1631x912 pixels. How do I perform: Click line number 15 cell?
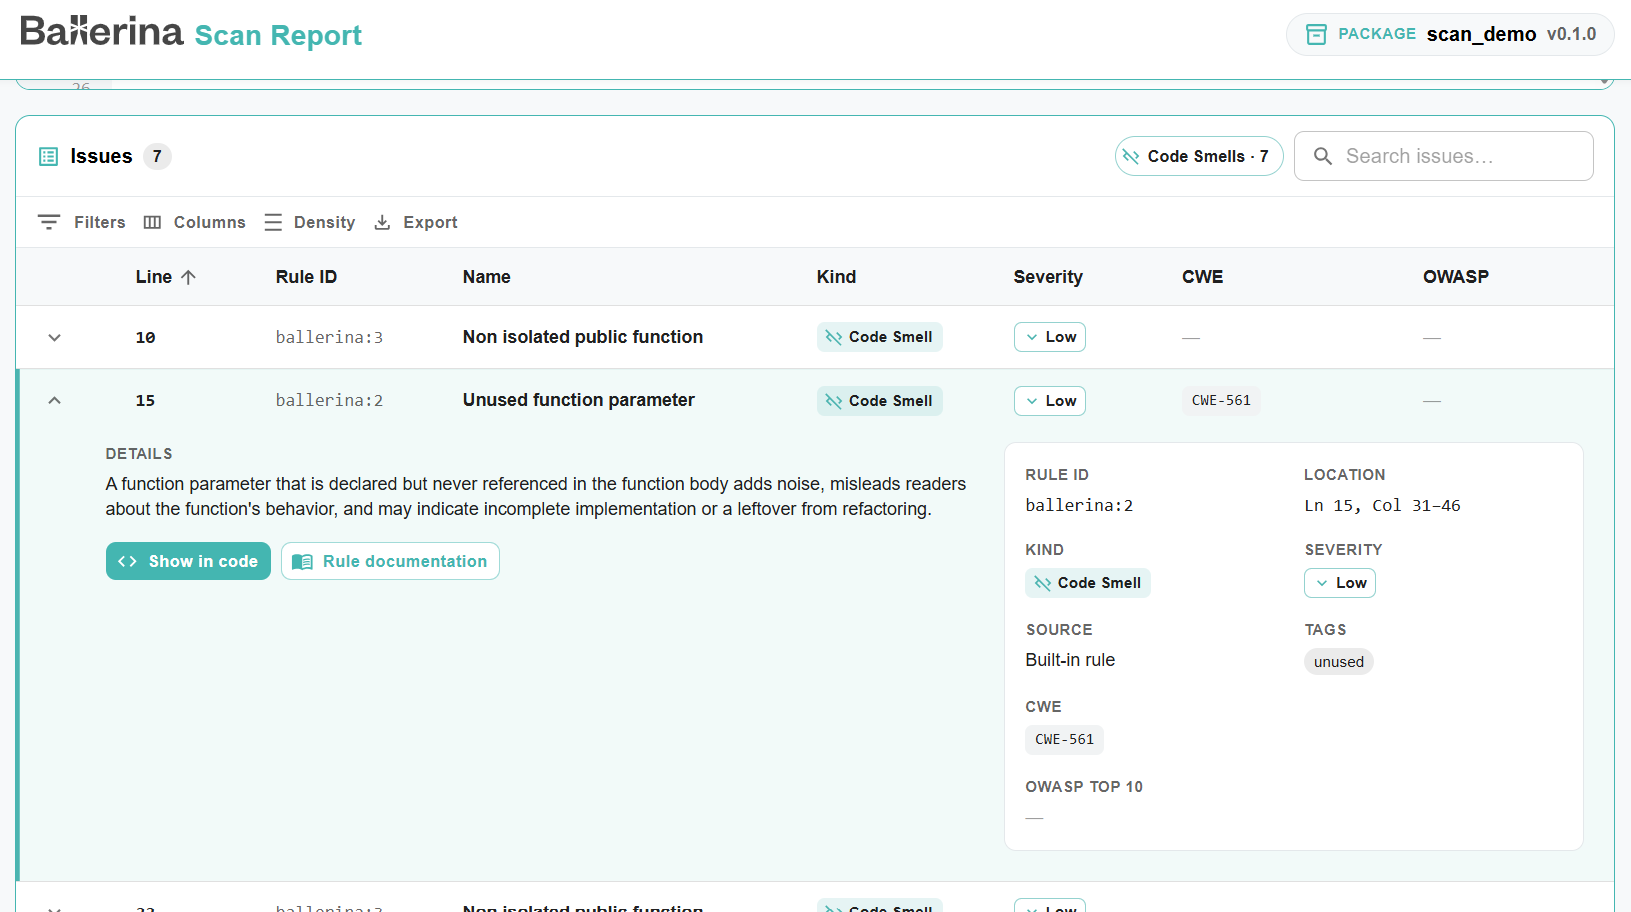tap(145, 400)
